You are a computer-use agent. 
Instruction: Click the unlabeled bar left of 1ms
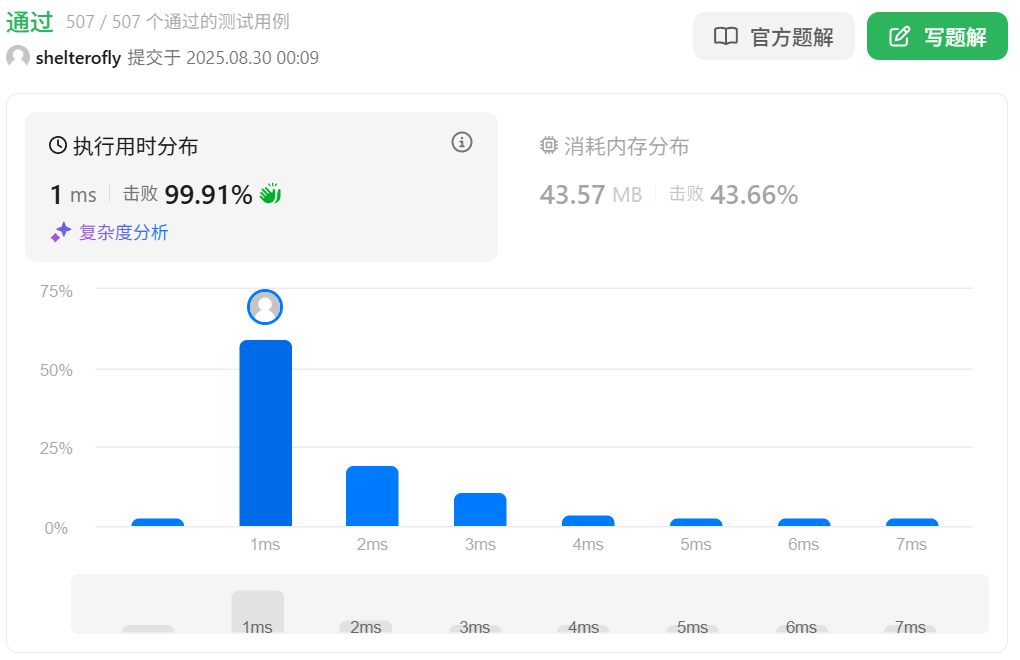point(157,522)
